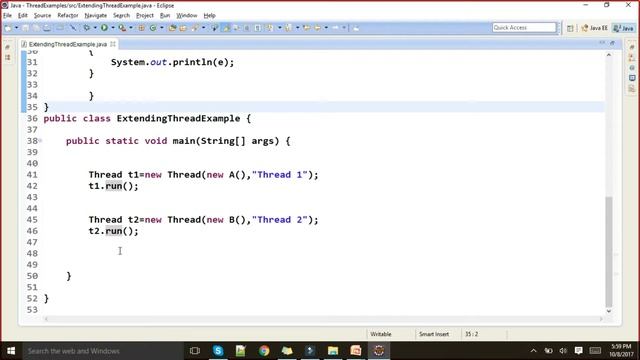Click the Quick Access search field
Viewport: 640px width, 360px height.
tap(524, 27)
